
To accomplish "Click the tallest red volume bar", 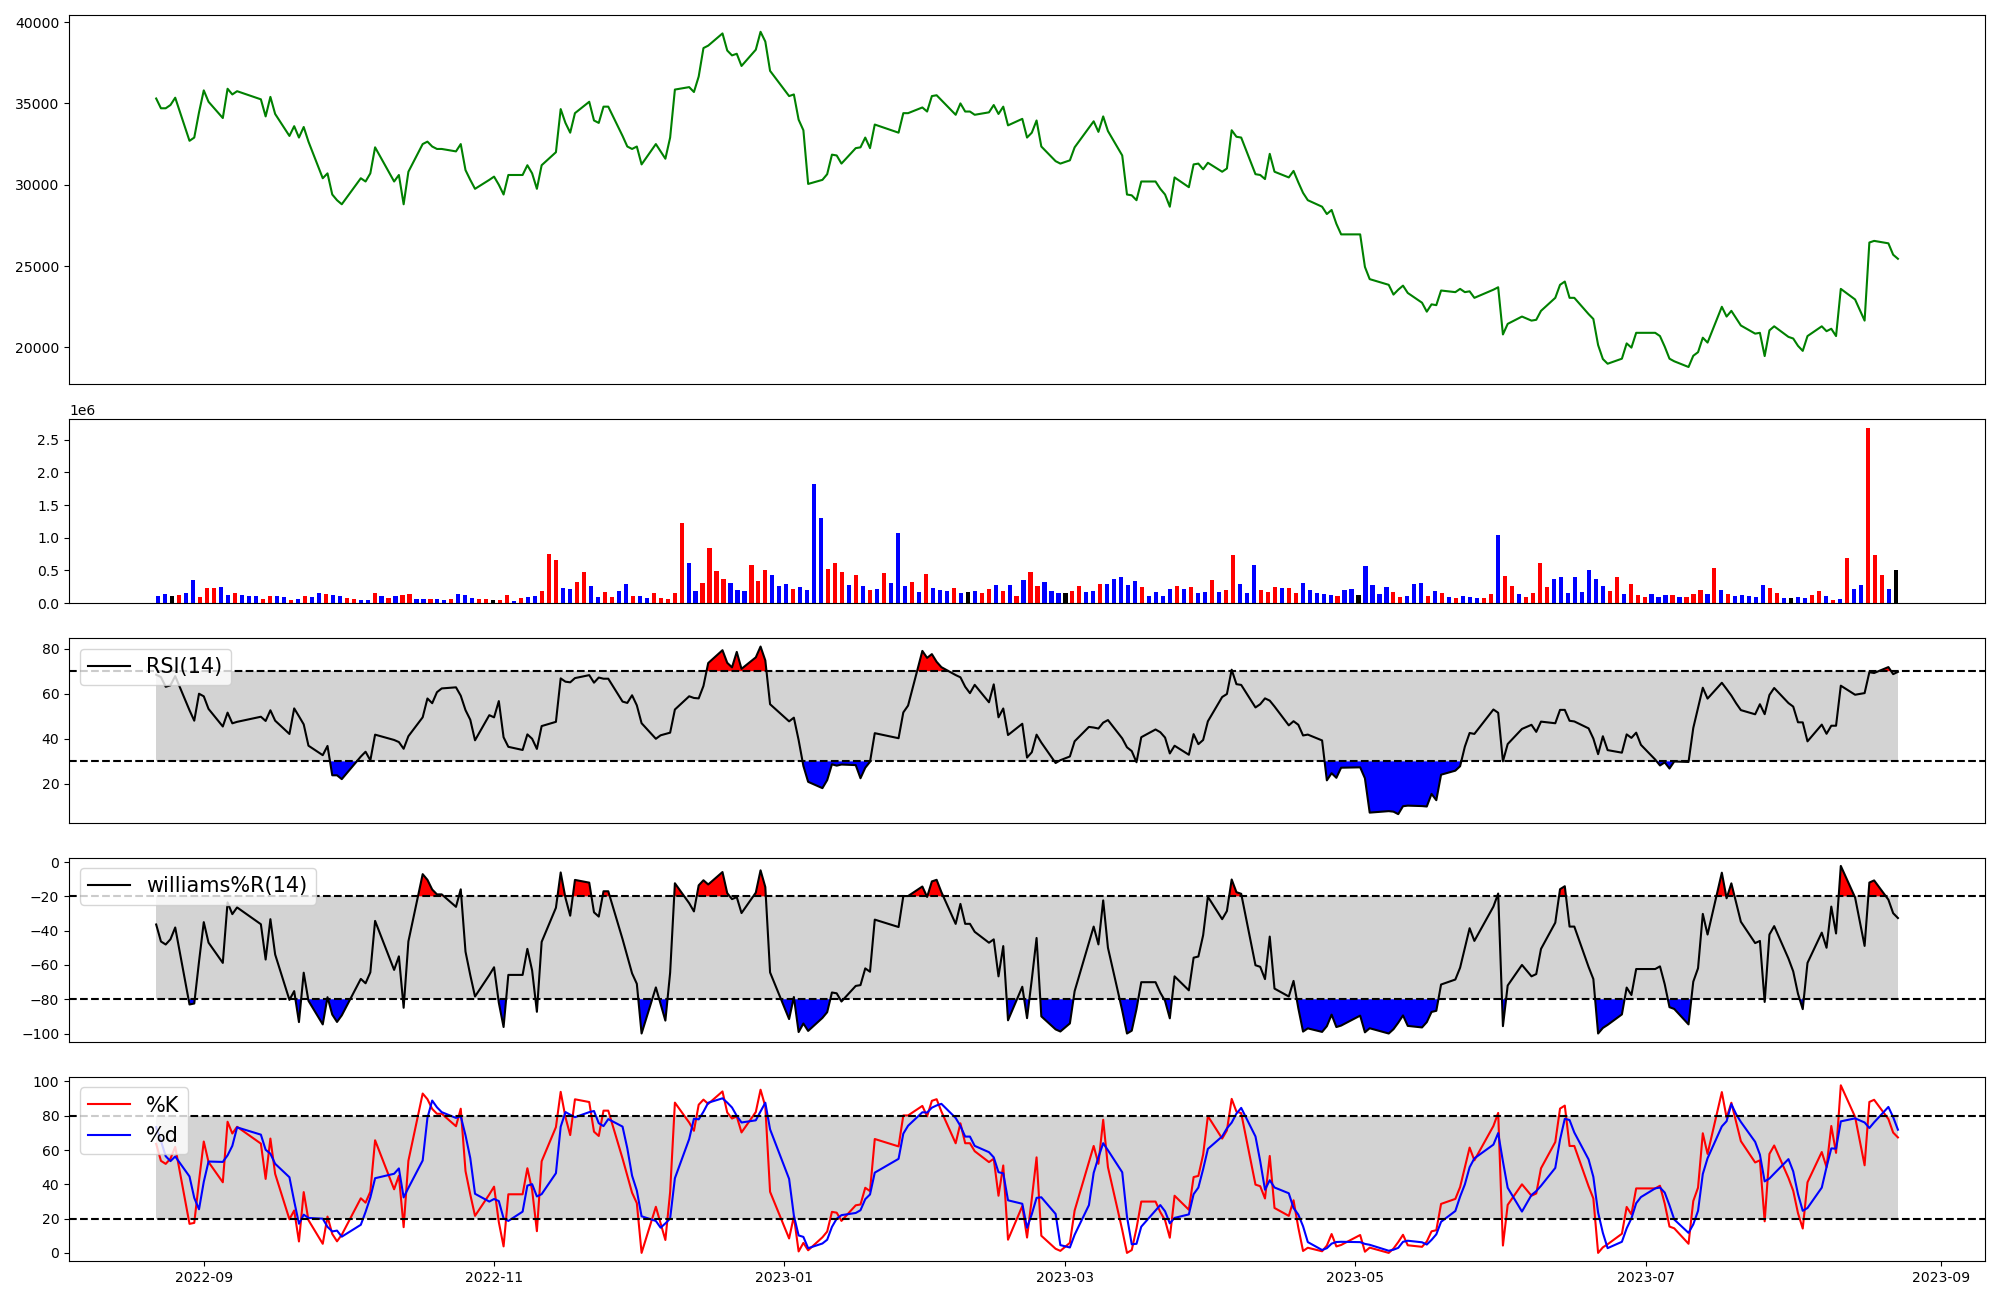I will point(1867,515).
